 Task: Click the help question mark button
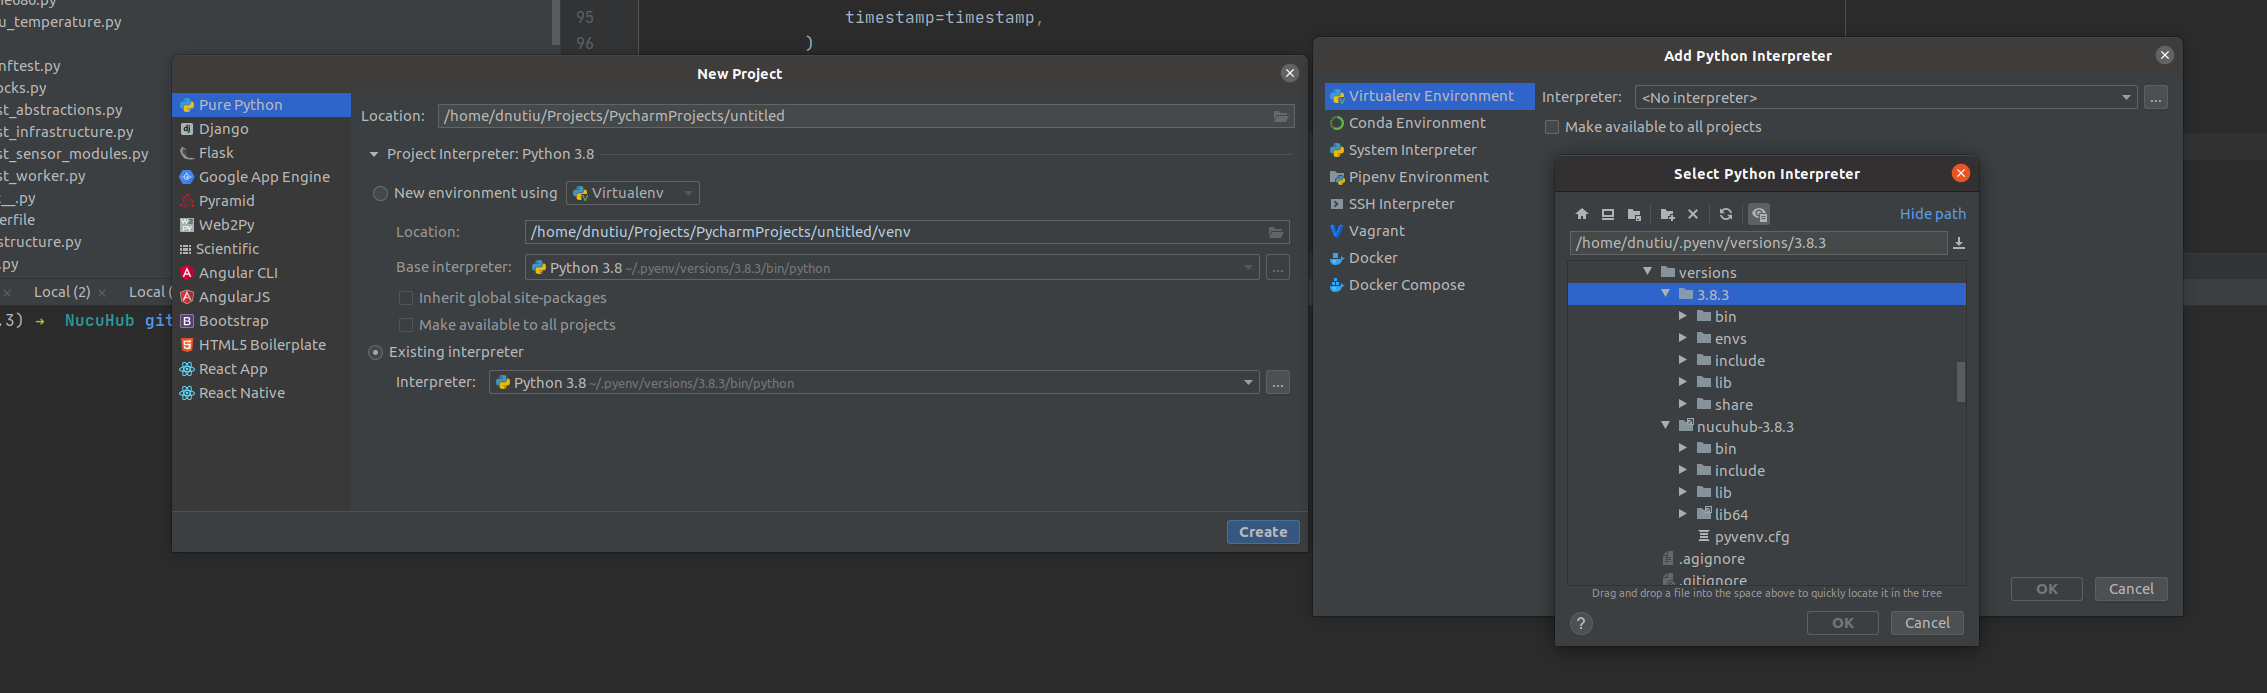(1580, 624)
